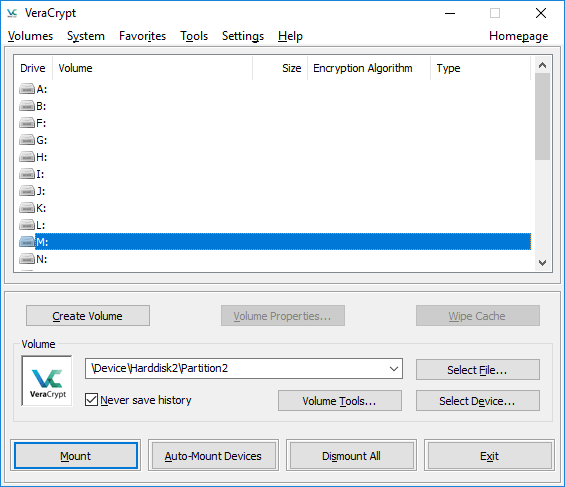Open the Favorites menu
The image size is (565, 487).
pos(142,36)
